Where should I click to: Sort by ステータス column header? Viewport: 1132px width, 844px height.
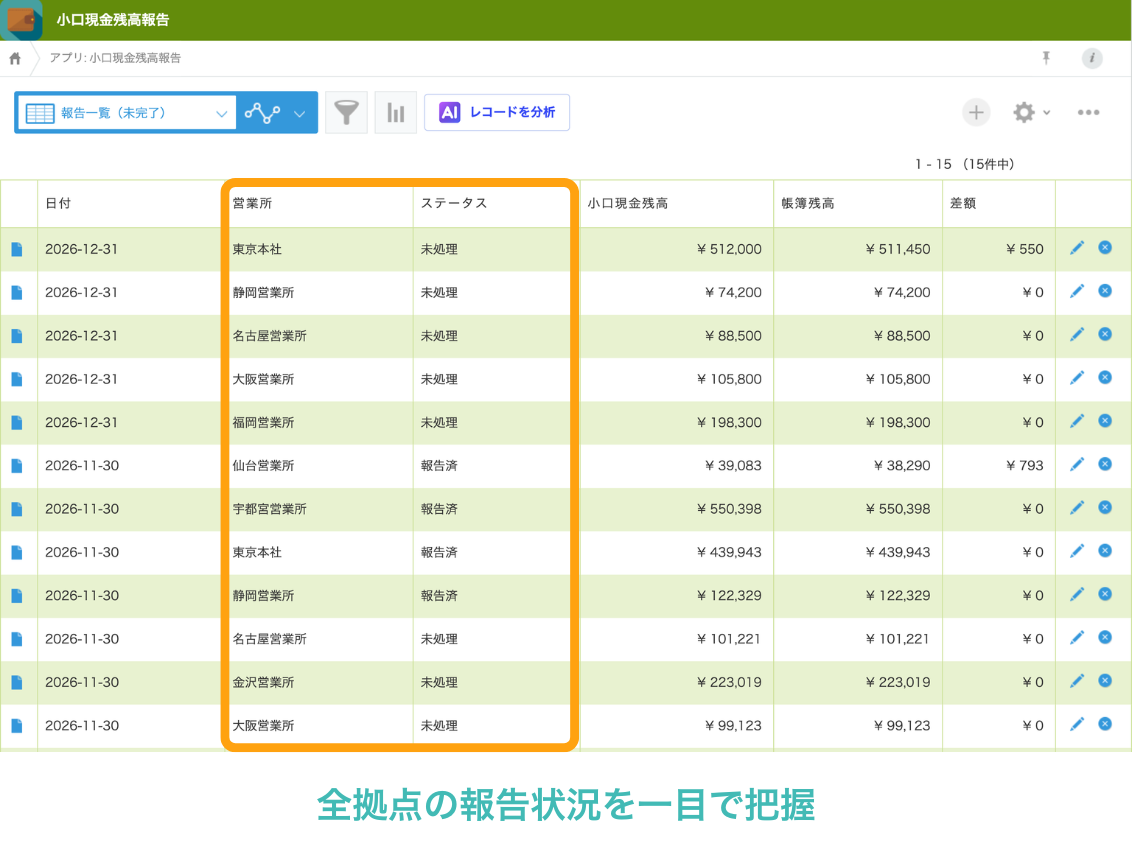tap(454, 204)
